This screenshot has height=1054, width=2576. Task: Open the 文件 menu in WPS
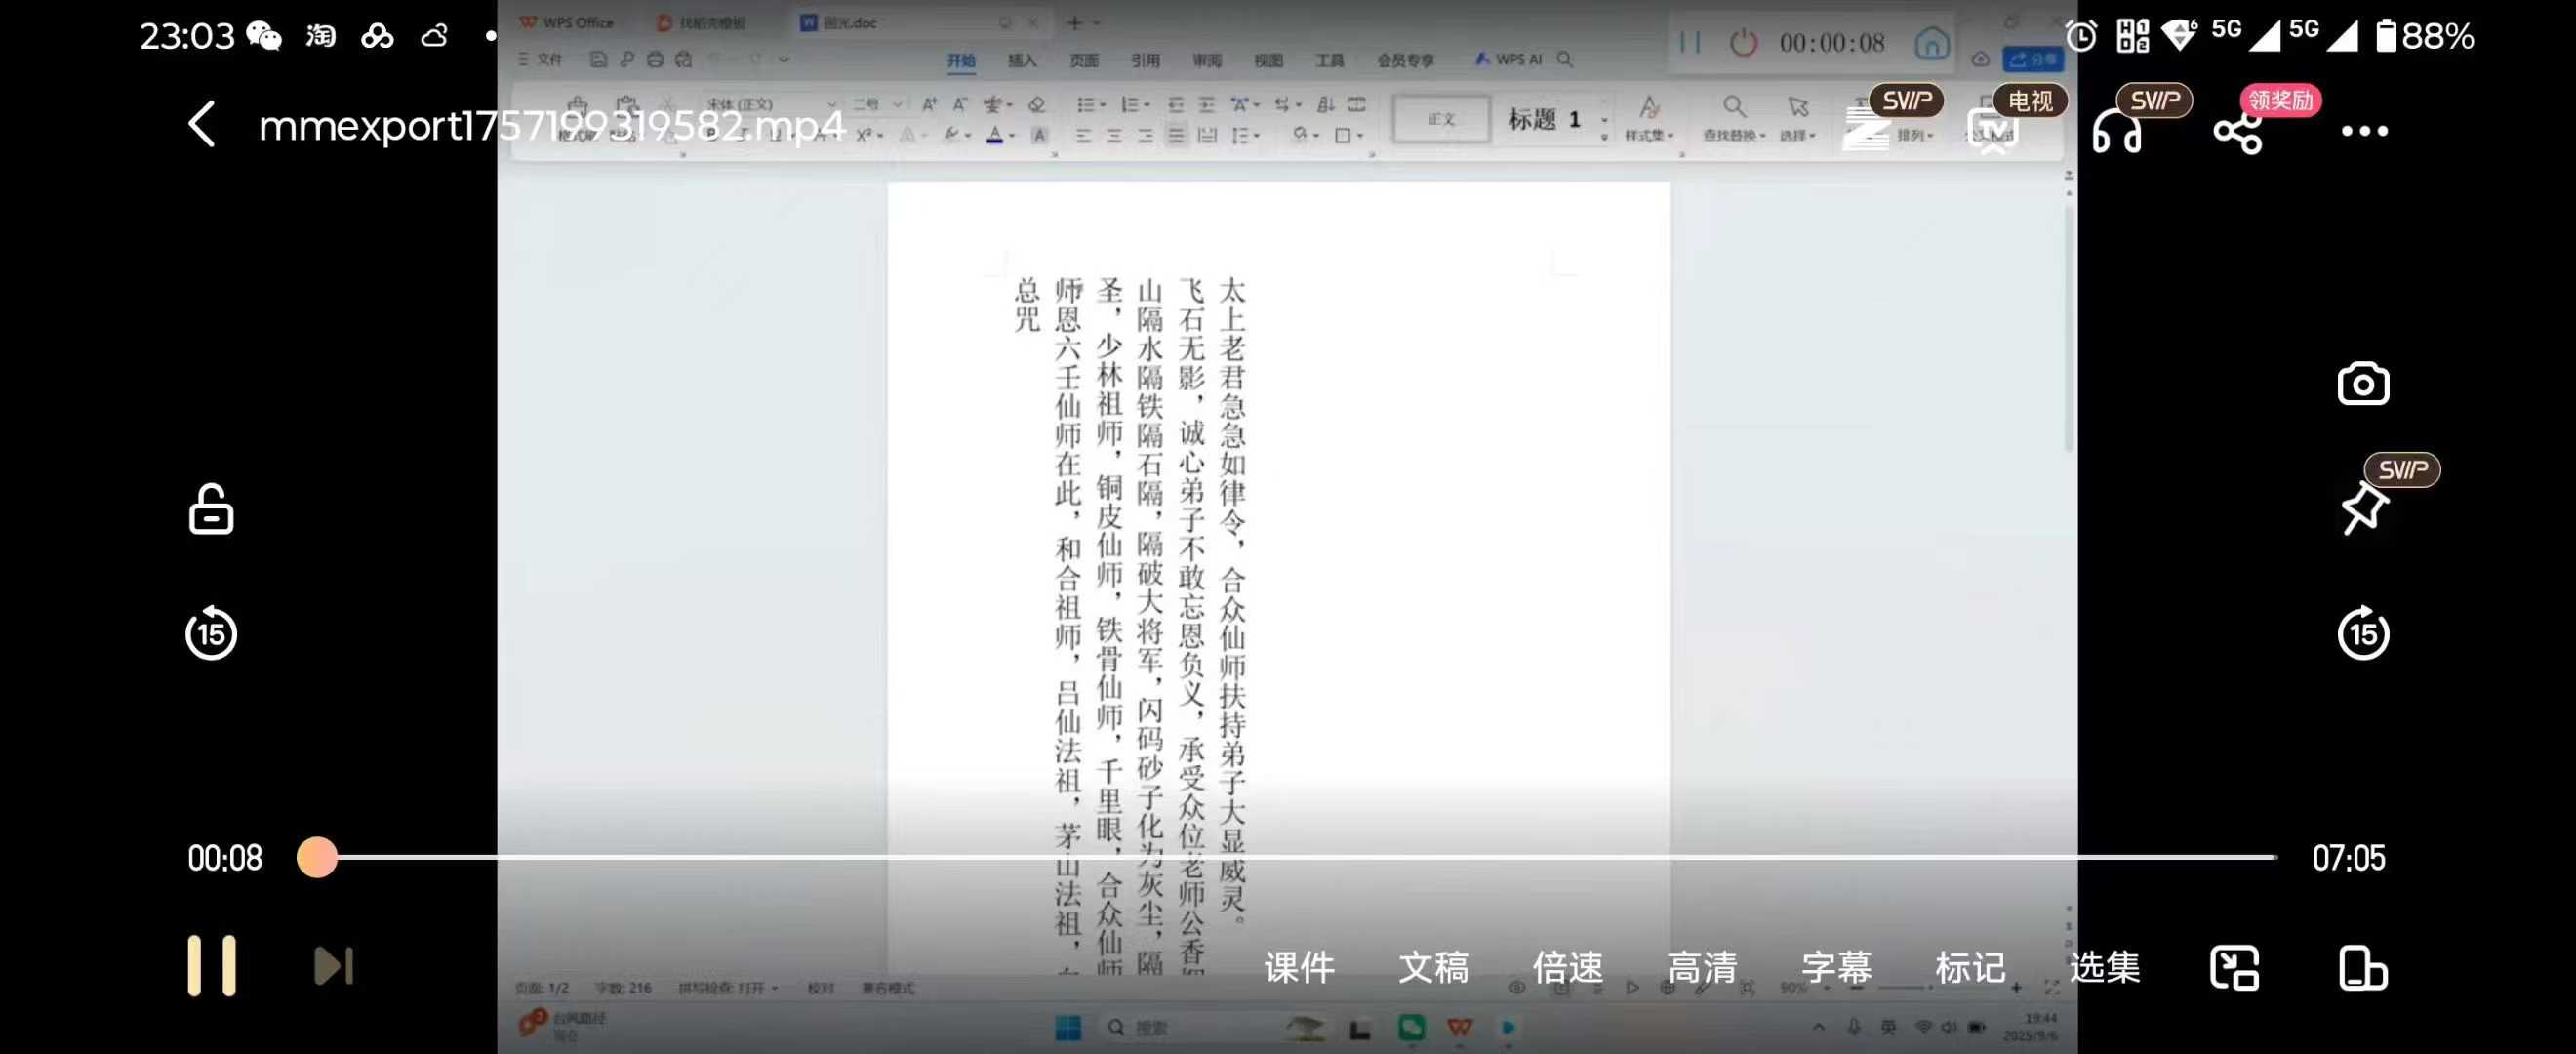(x=541, y=60)
